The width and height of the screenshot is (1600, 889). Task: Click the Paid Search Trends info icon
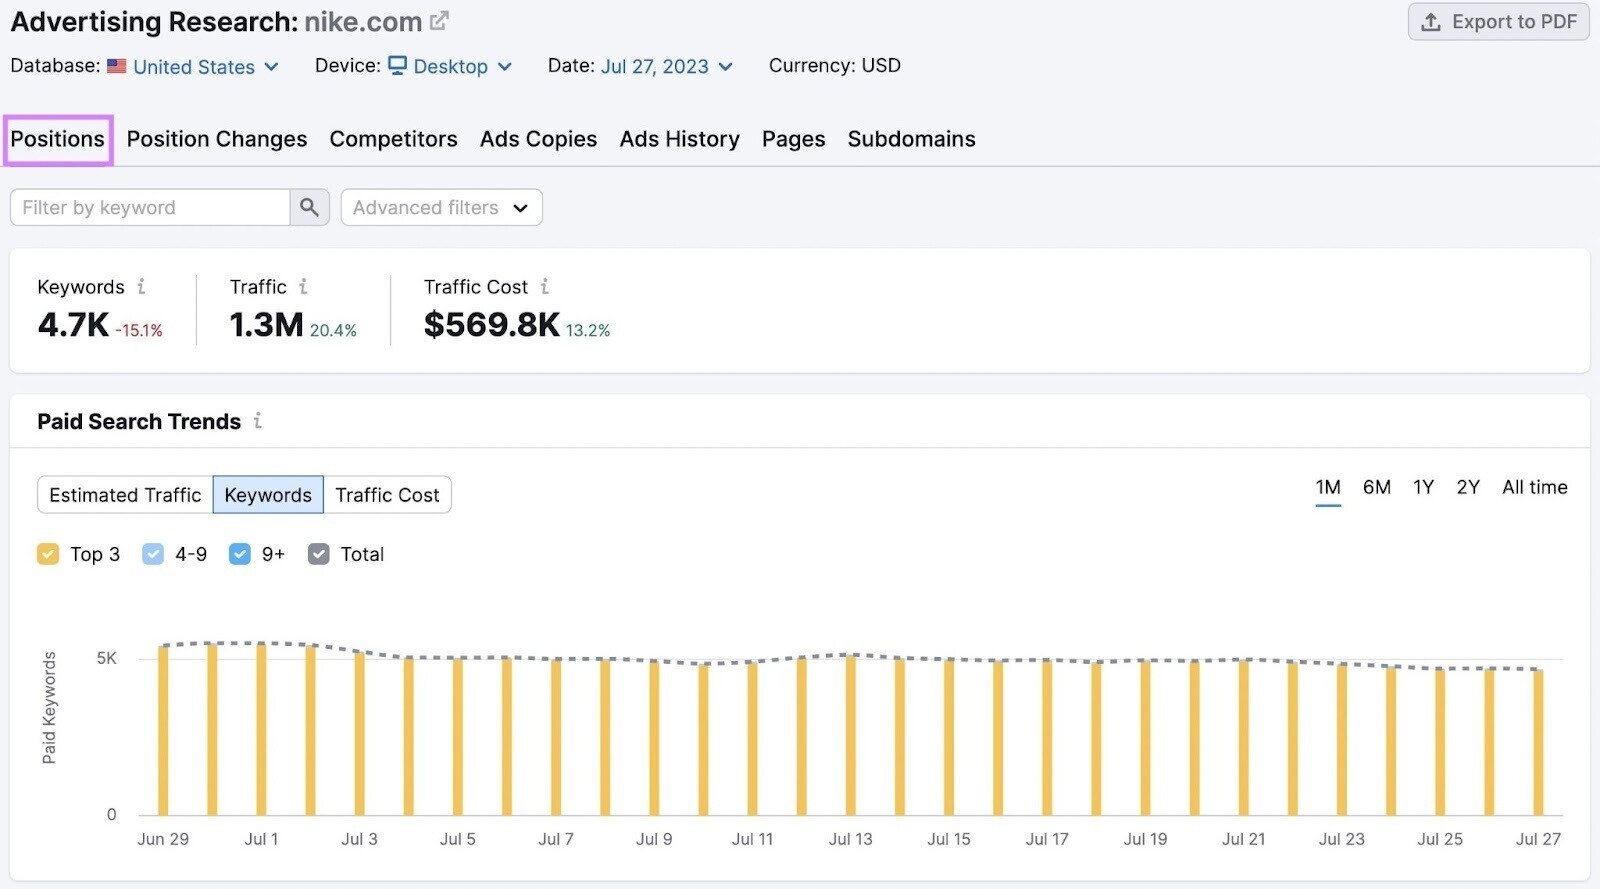(258, 421)
